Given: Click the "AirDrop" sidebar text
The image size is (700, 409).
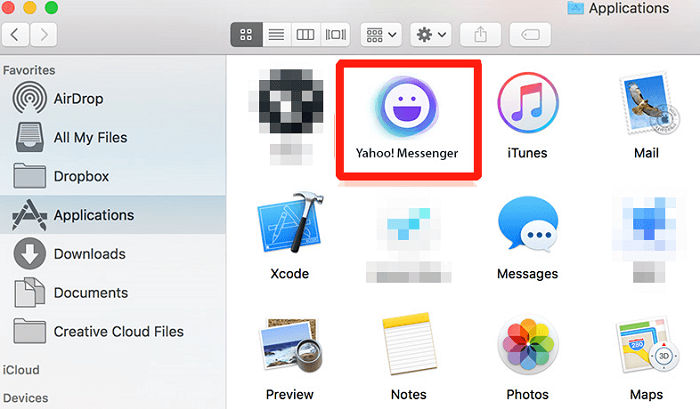Looking at the screenshot, I should click(79, 98).
